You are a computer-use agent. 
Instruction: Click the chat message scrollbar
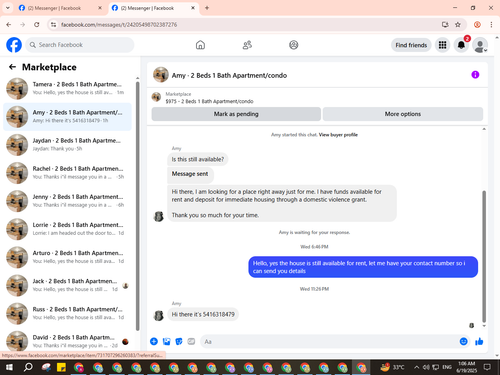point(484,257)
